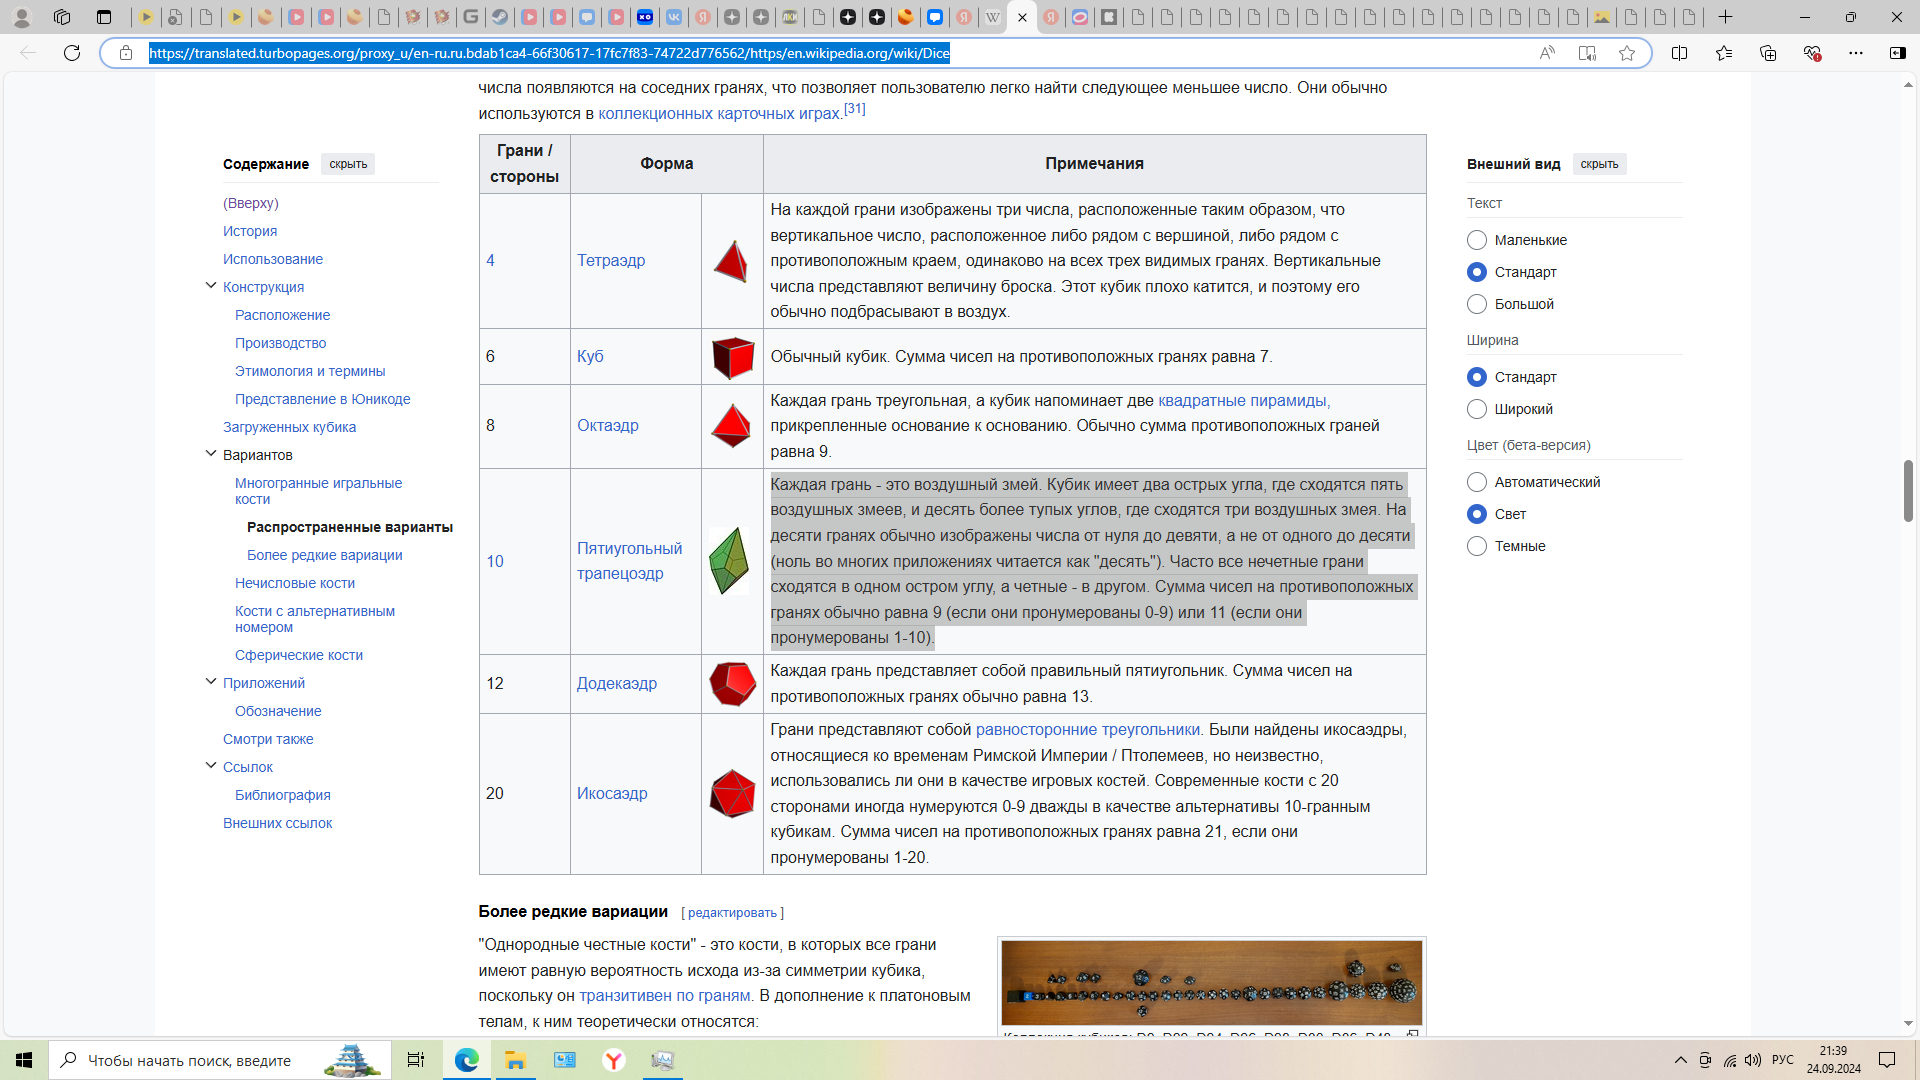
Task: Open the red dodecahedron shape image
Action: [x=732, y=684]
